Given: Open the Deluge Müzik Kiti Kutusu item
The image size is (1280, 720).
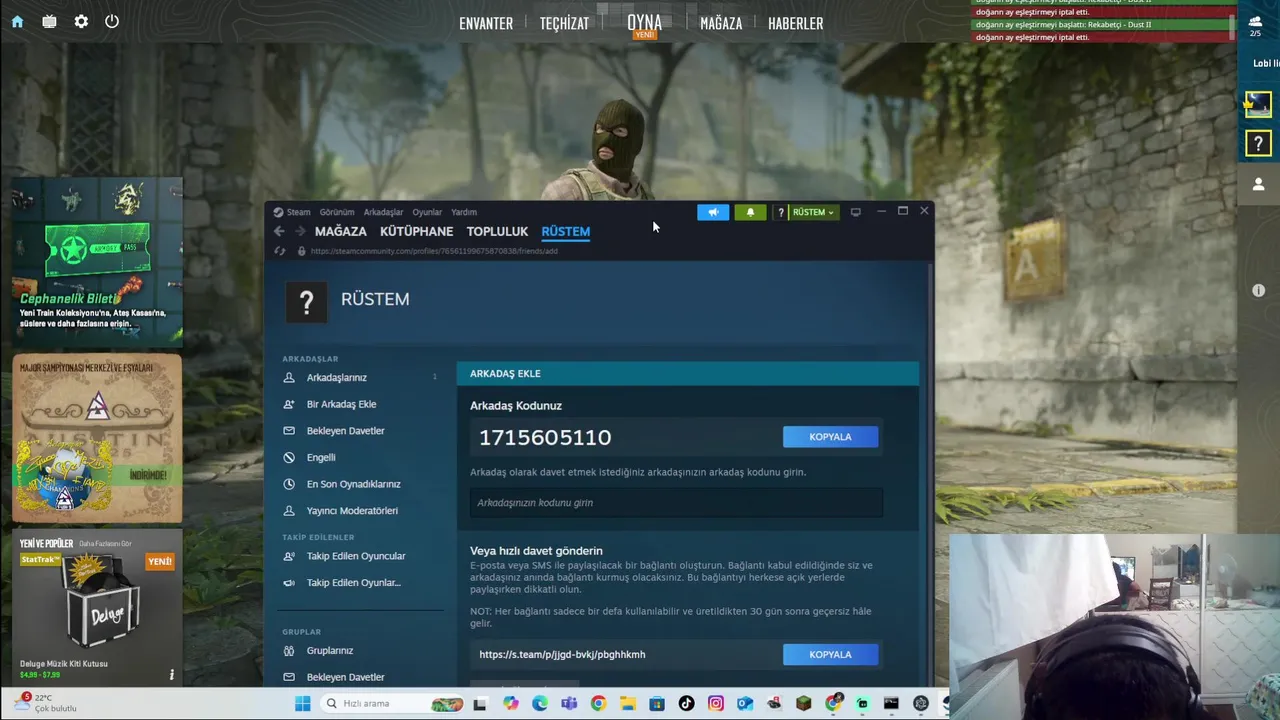Looking at the screenshot, I should point(97,609).
